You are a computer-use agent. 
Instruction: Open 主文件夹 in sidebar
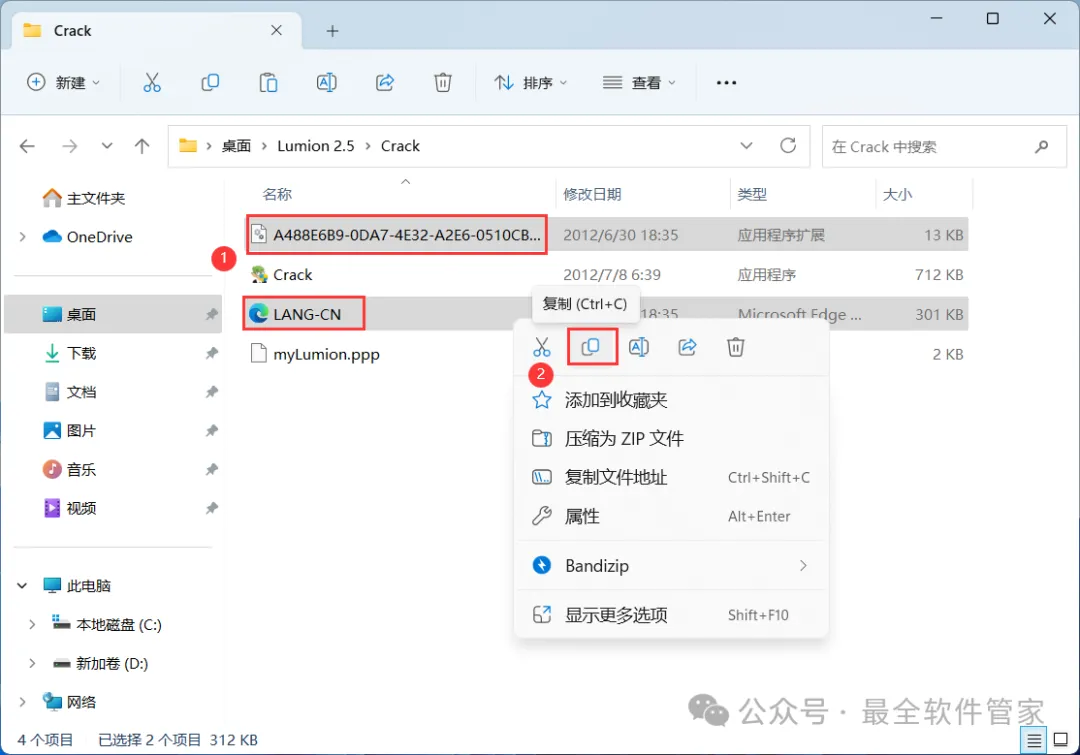83,198
